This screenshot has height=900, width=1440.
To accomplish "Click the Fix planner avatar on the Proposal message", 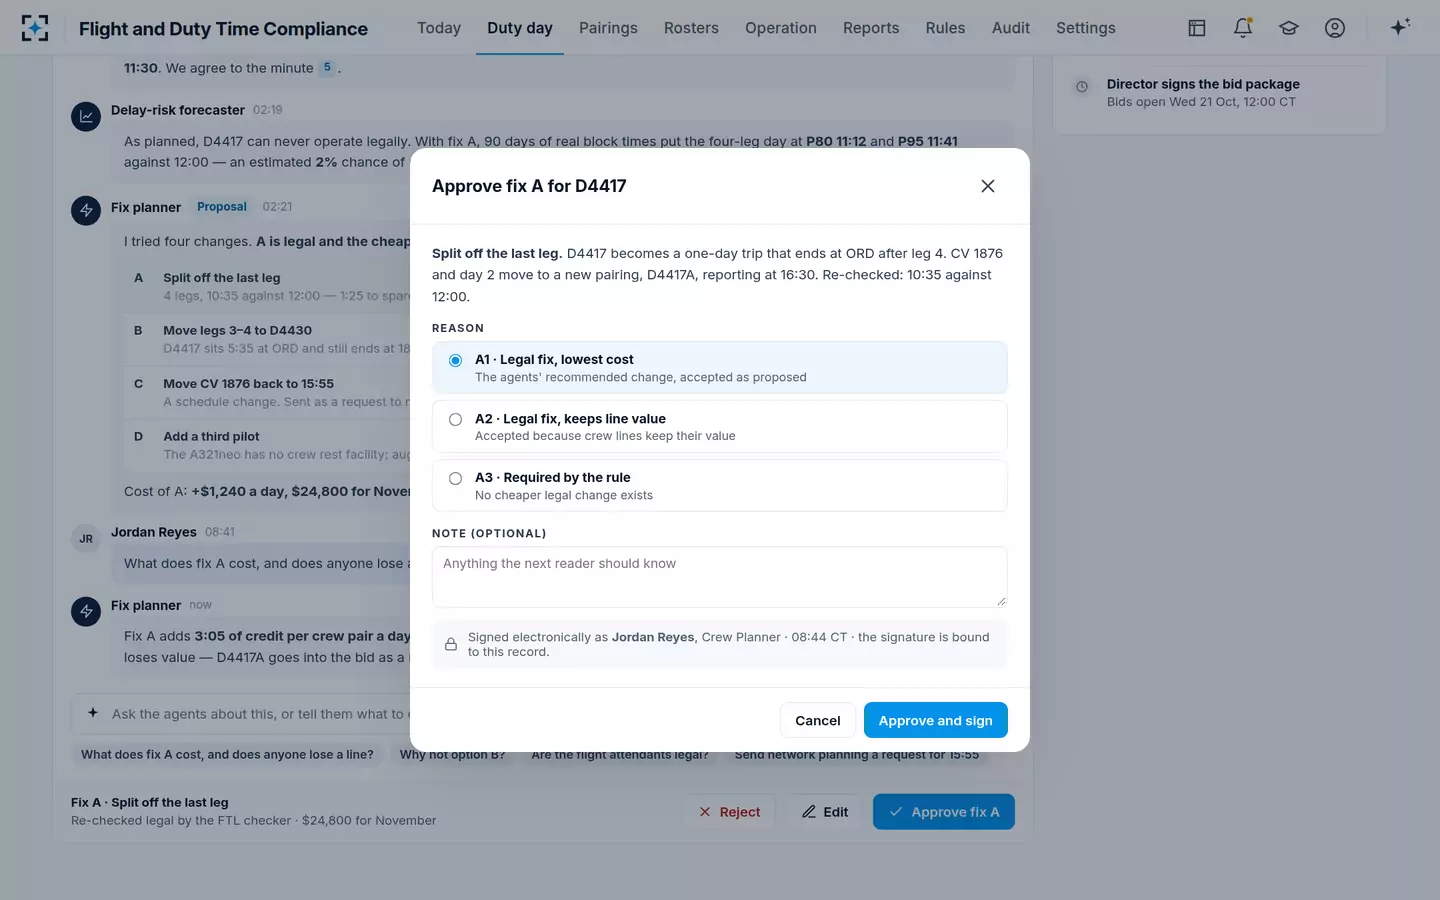I will (x=86, y=211).
